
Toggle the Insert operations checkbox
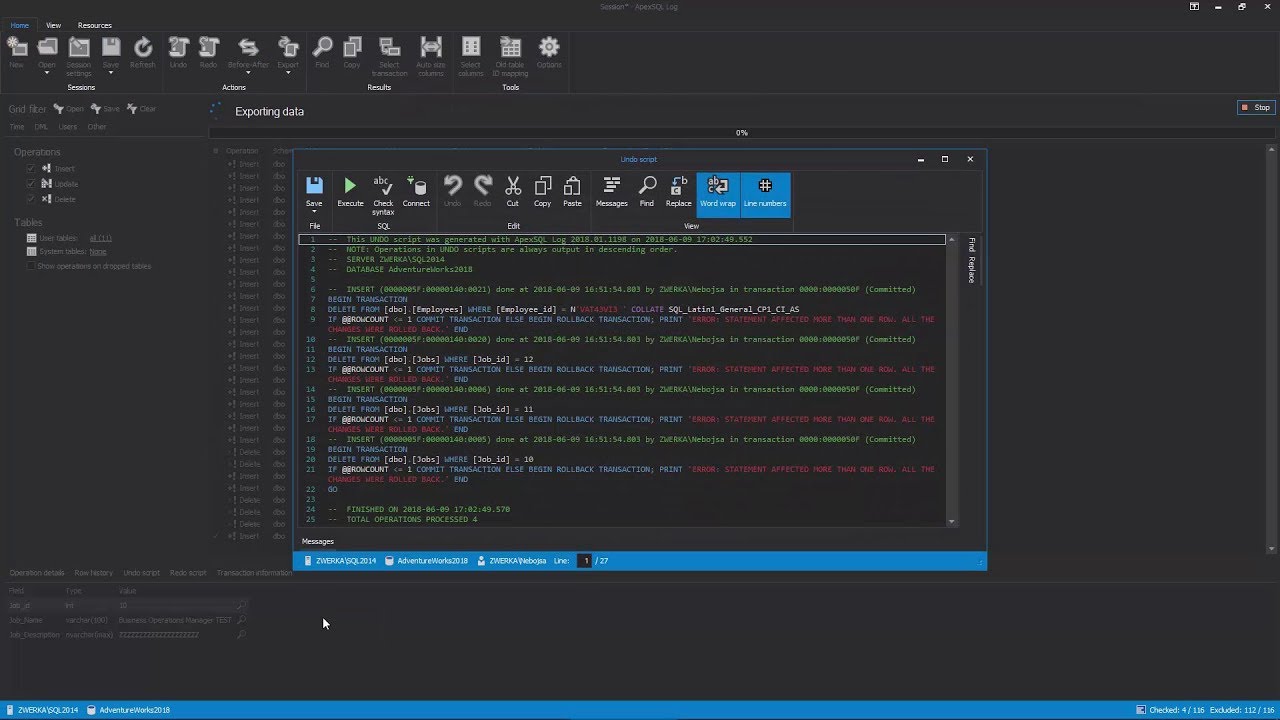(32, 168)
